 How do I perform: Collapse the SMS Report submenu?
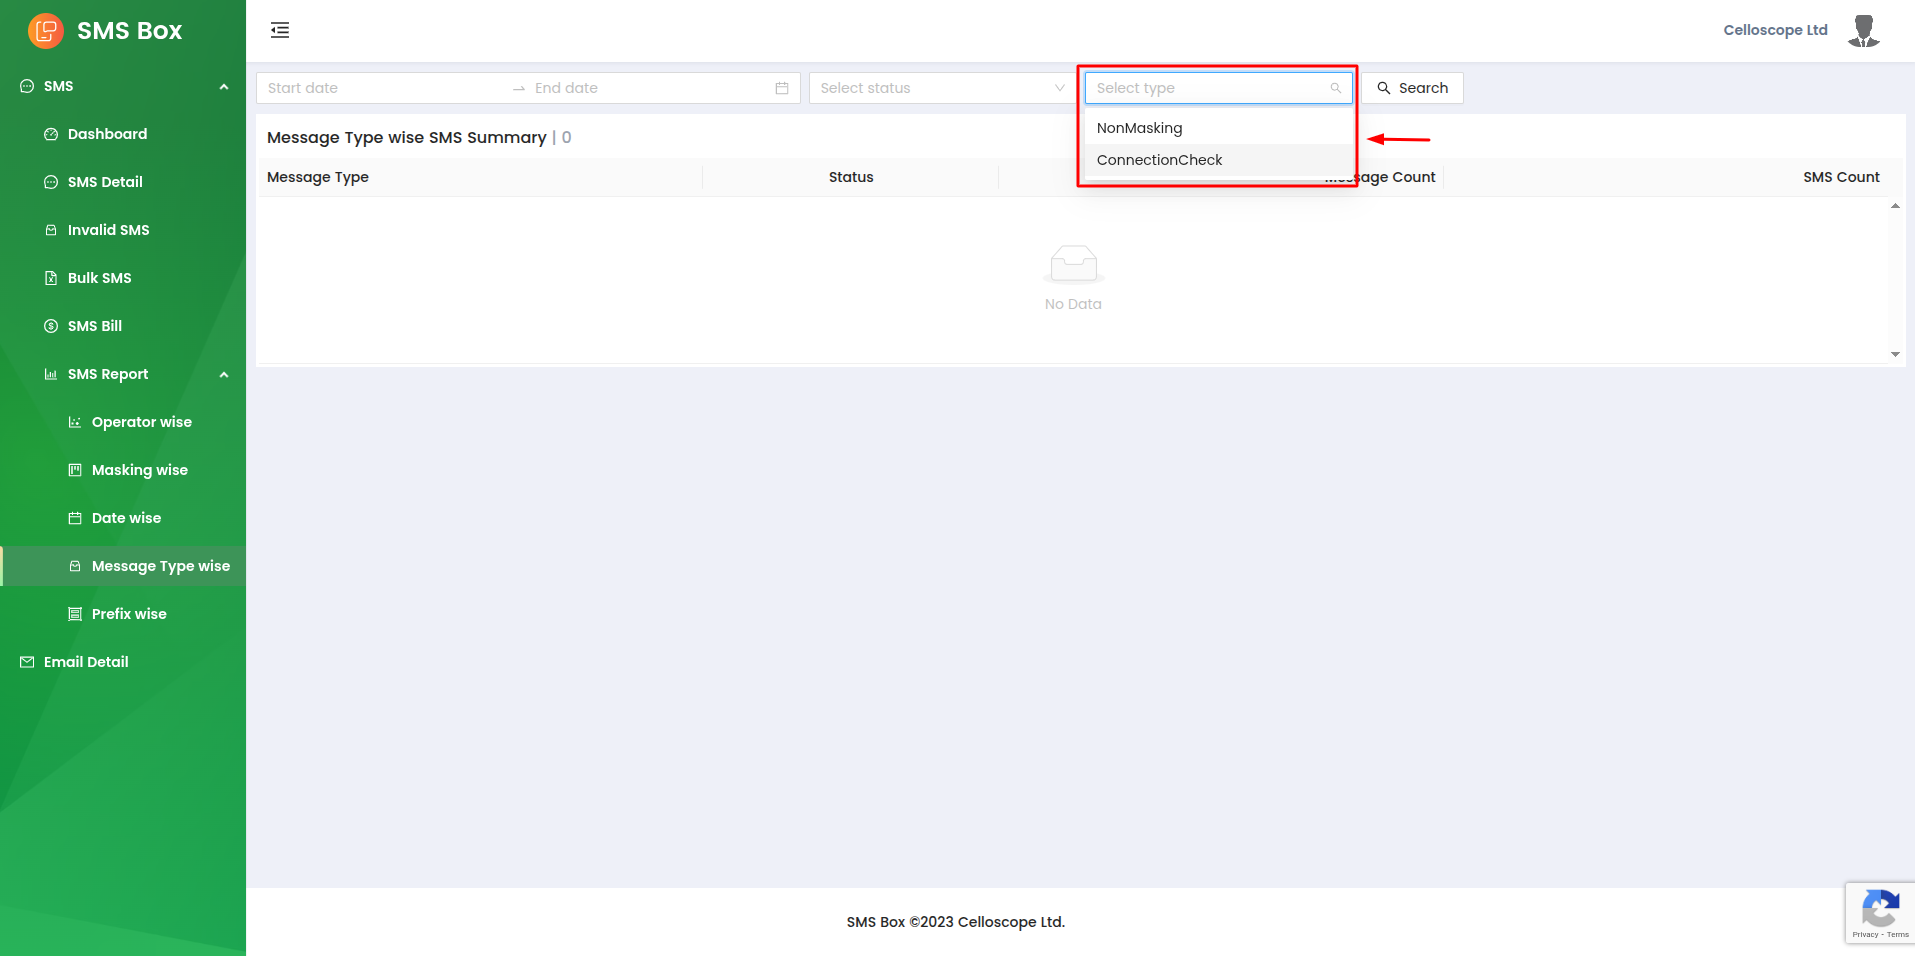pos(223,375)
